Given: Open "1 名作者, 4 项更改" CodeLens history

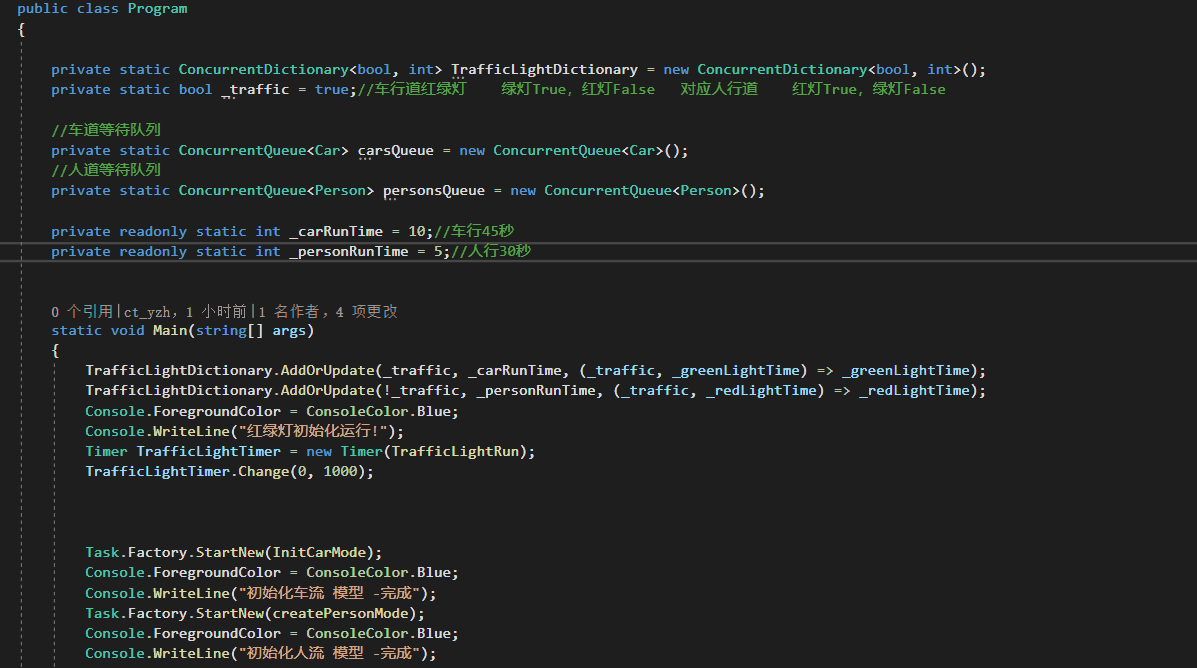Looking at the screenshot, I should [328, 311].
